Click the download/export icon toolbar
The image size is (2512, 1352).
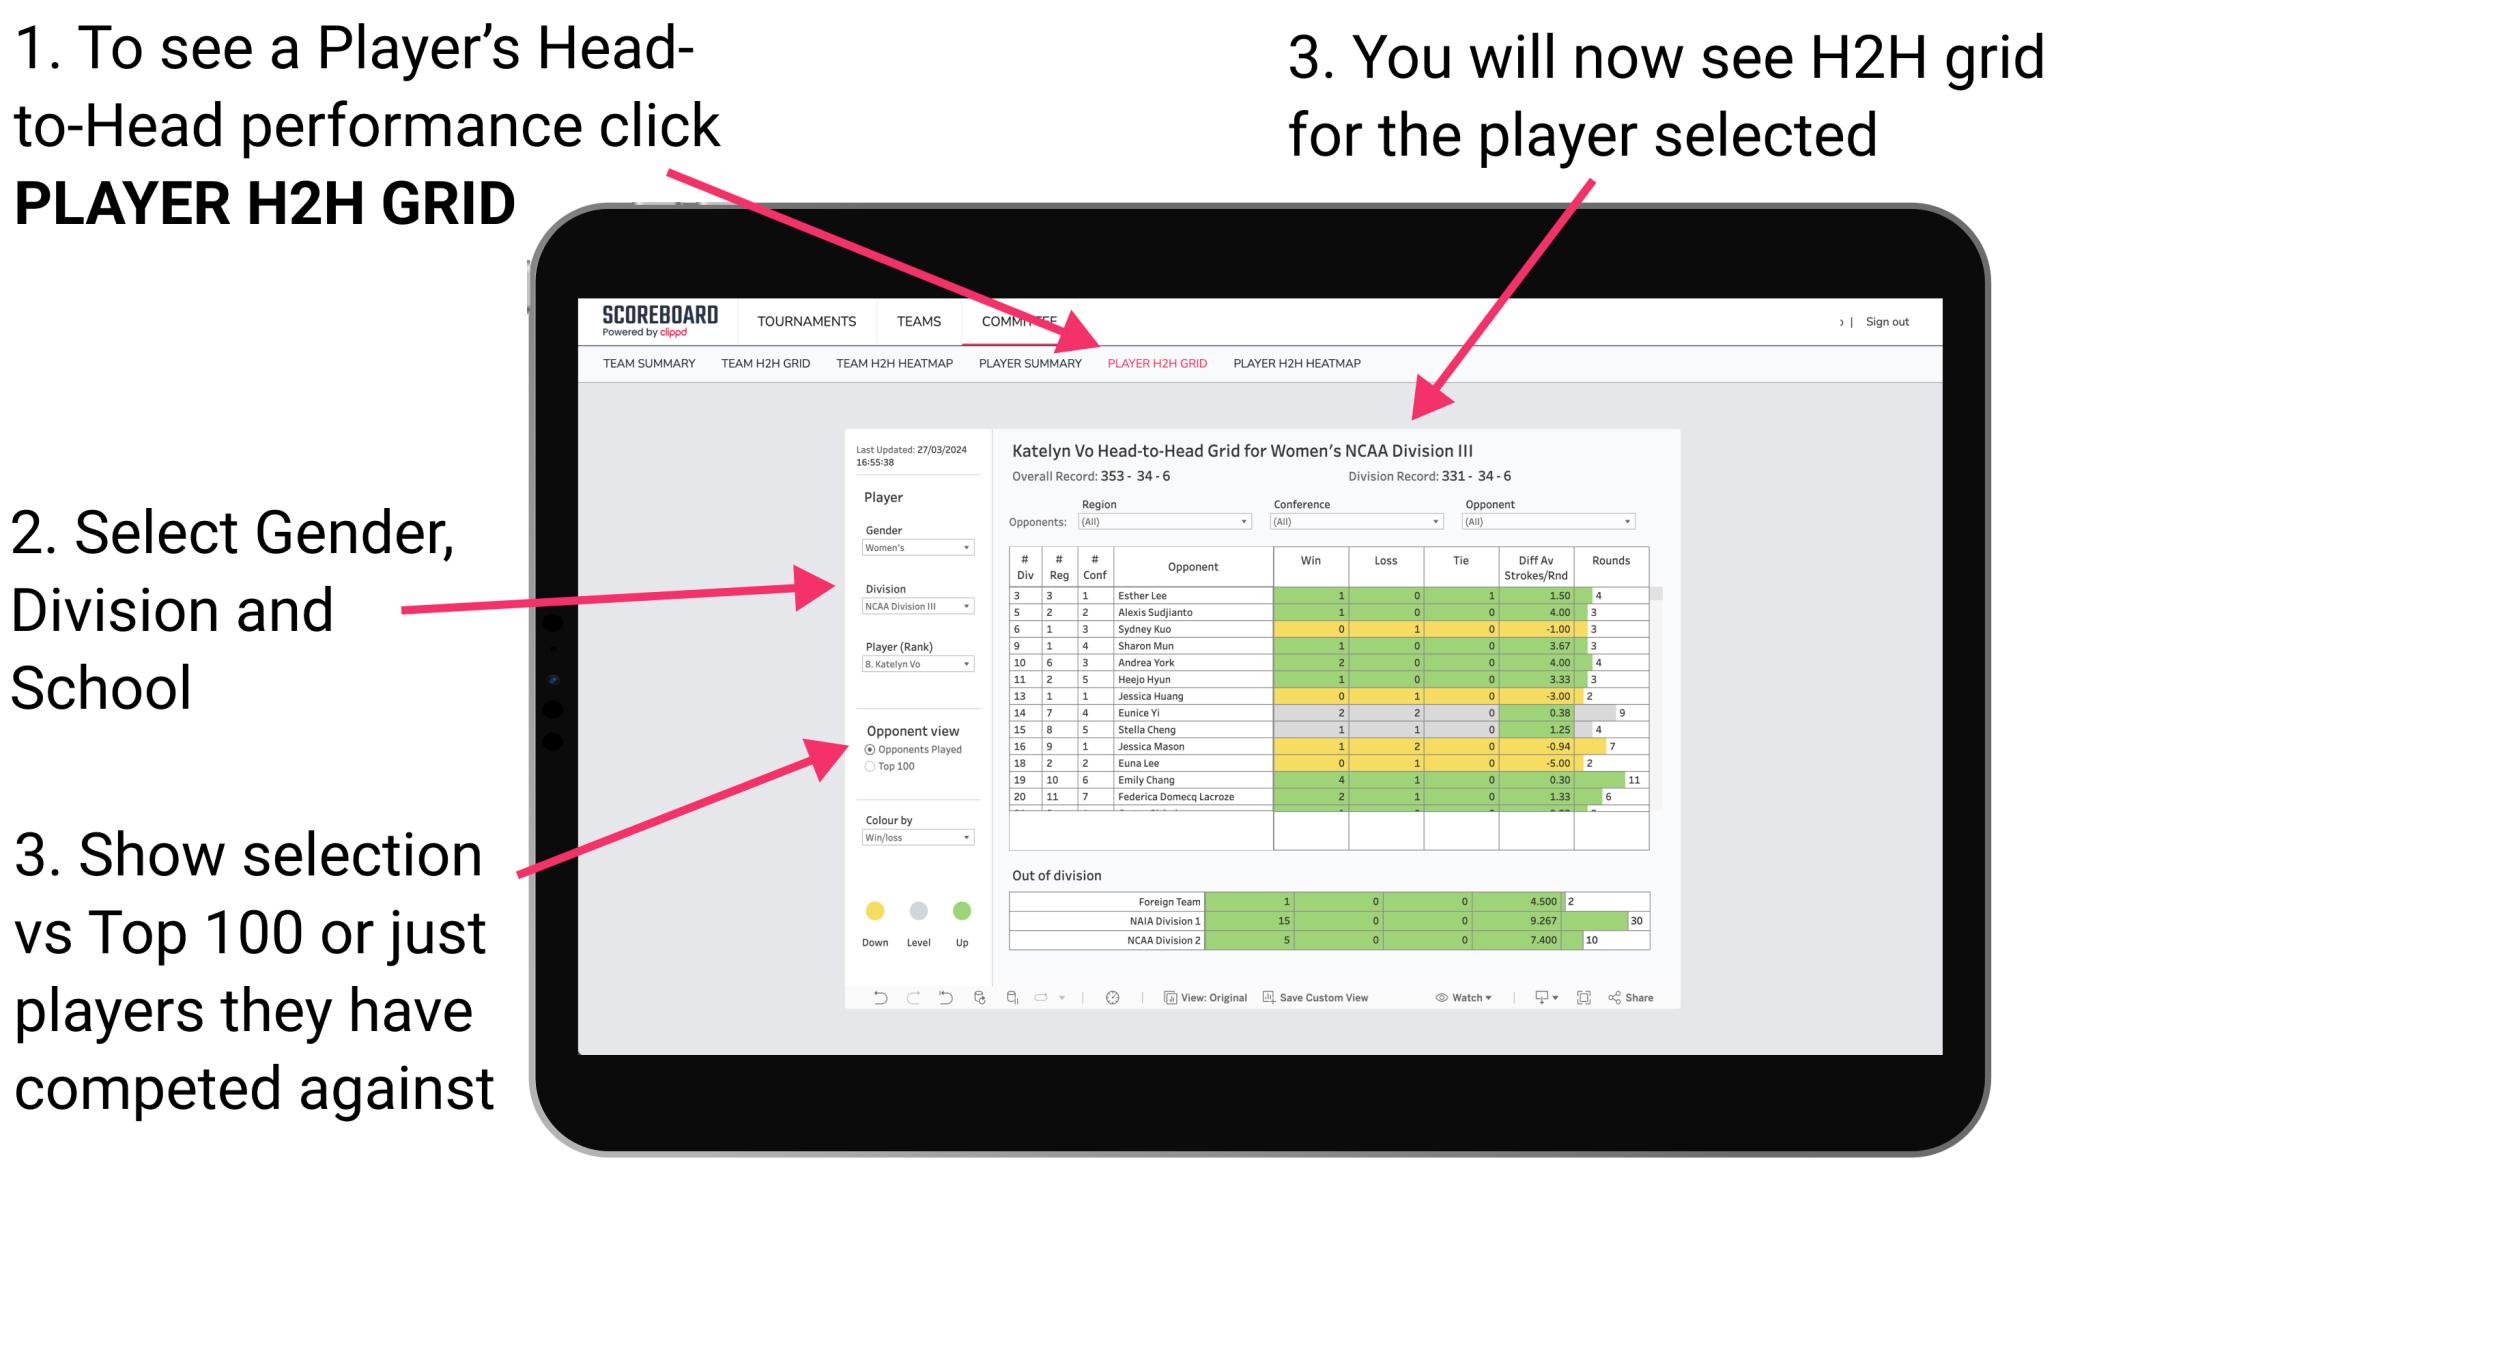pyautogui.click(x=1533, y=999)
